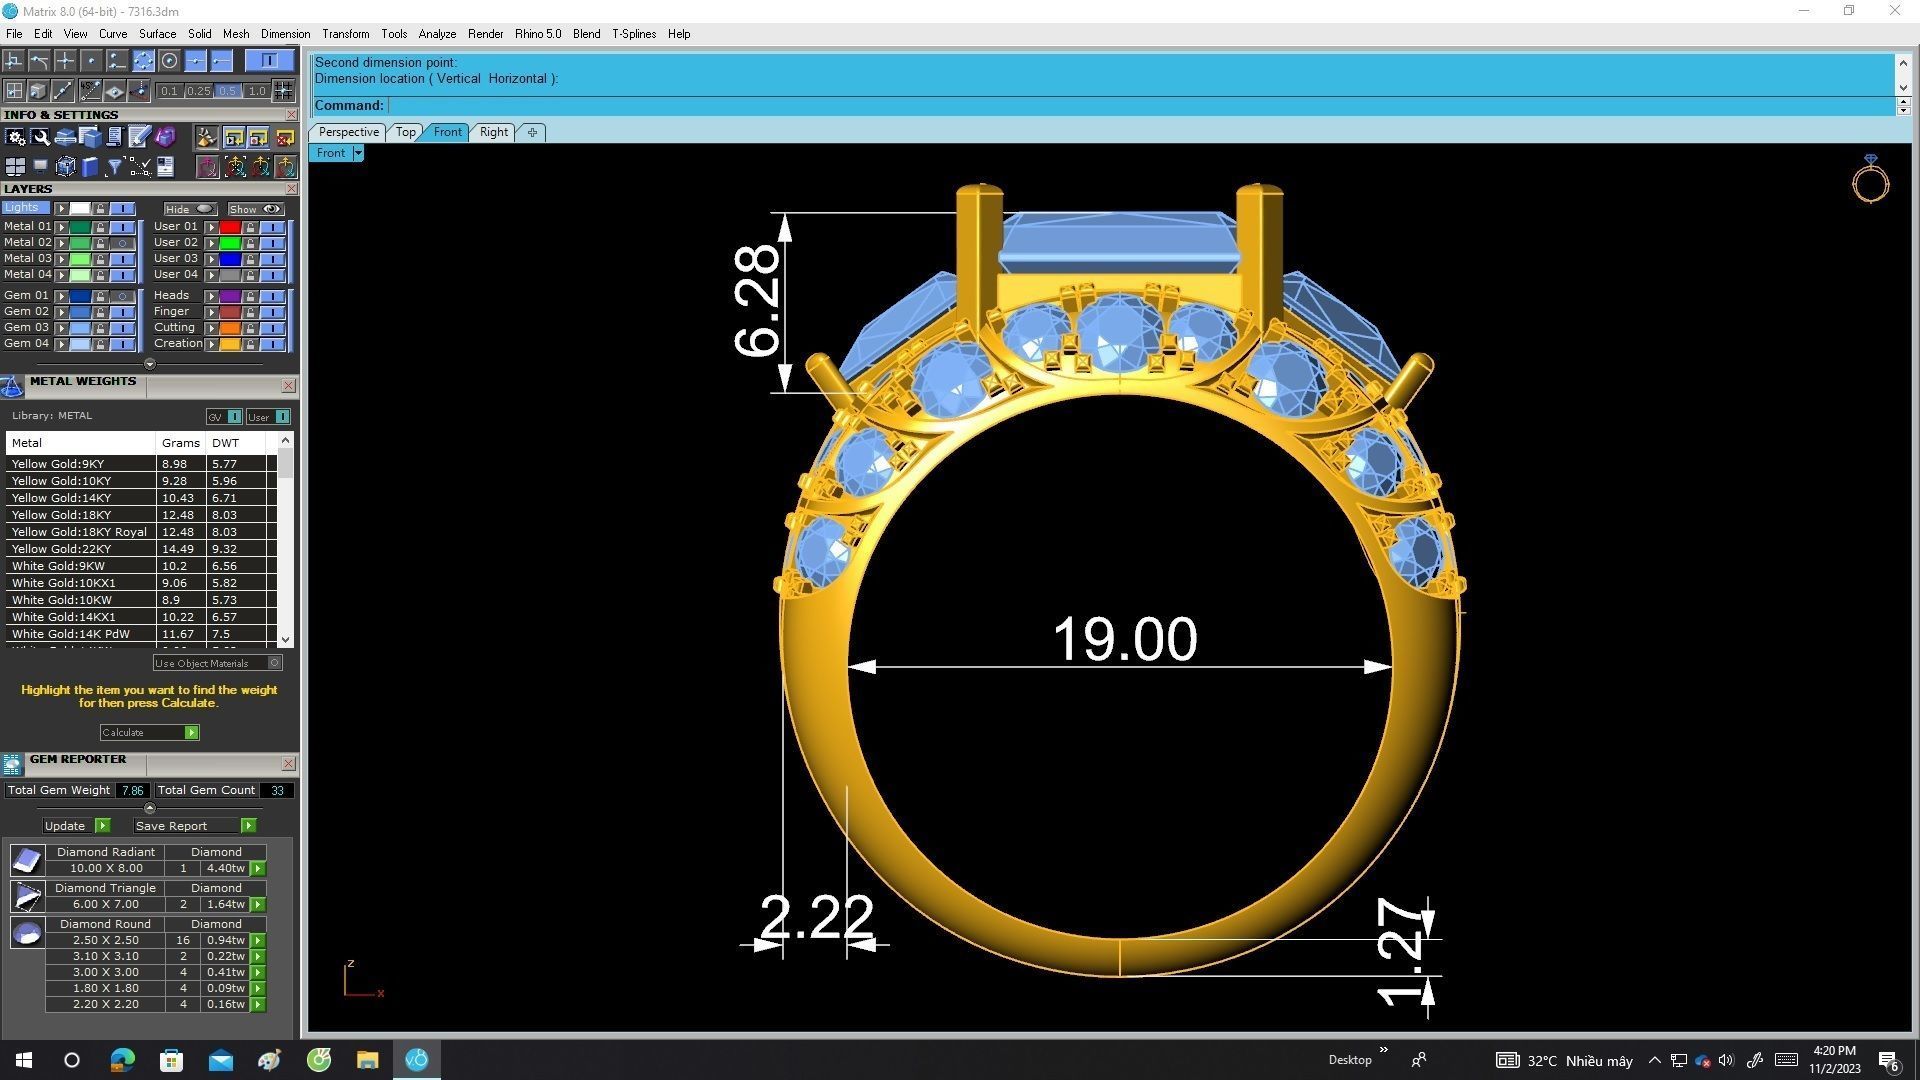The image size is (1920, 1080).
Task: Click the four-viewport layout icon
Action: pyautogui.click(x=15, y=166)
